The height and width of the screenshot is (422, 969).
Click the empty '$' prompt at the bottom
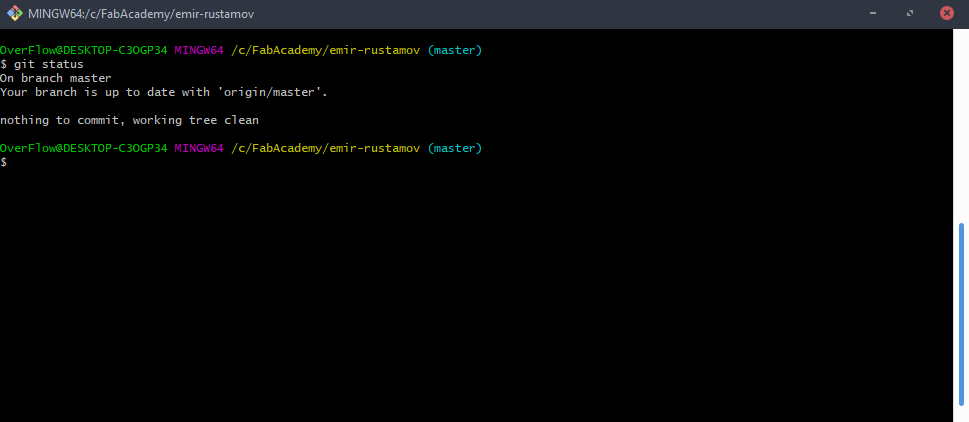[x=4, y=162]
